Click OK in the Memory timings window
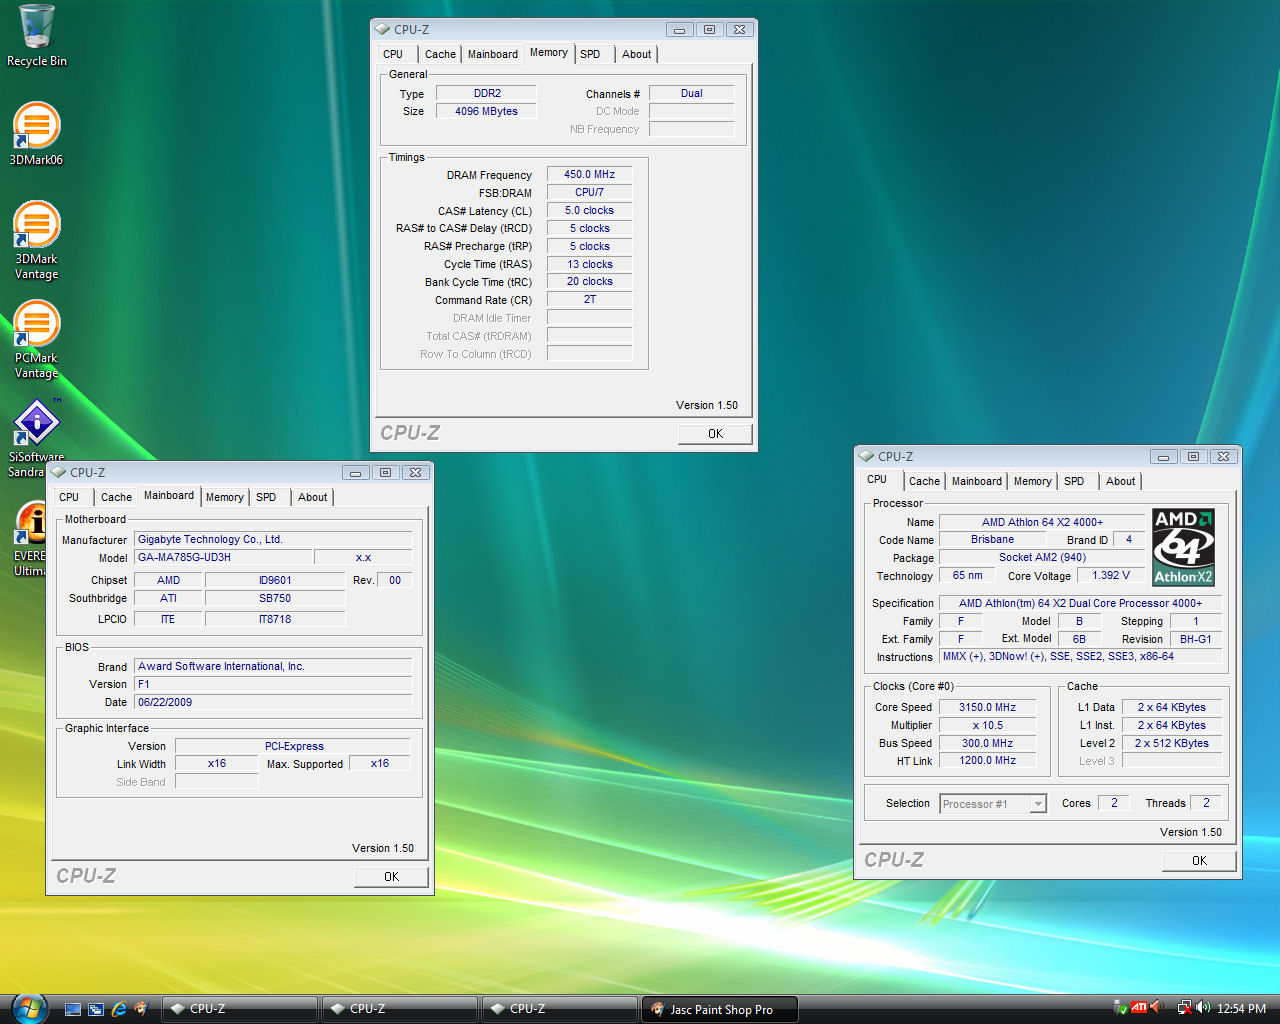The image size is (1280, 1024). (x=715, y=434)
